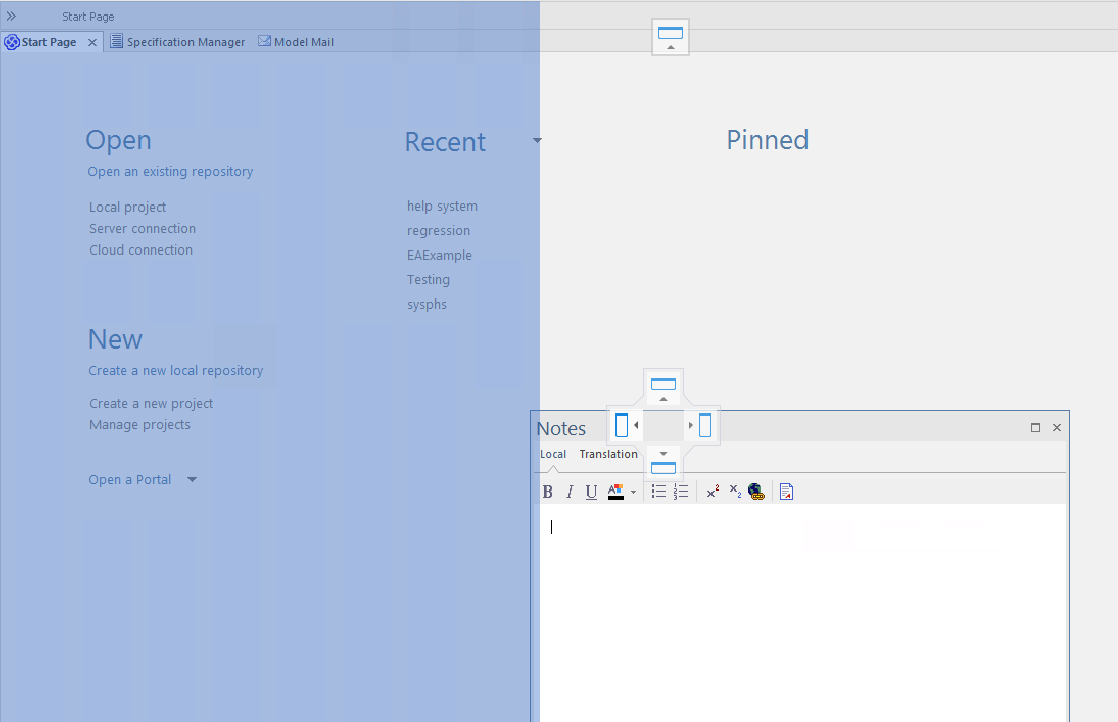Open the font color dropdown arrow
Viewport: 1118px width, 722px height.
tap(634, 491)
